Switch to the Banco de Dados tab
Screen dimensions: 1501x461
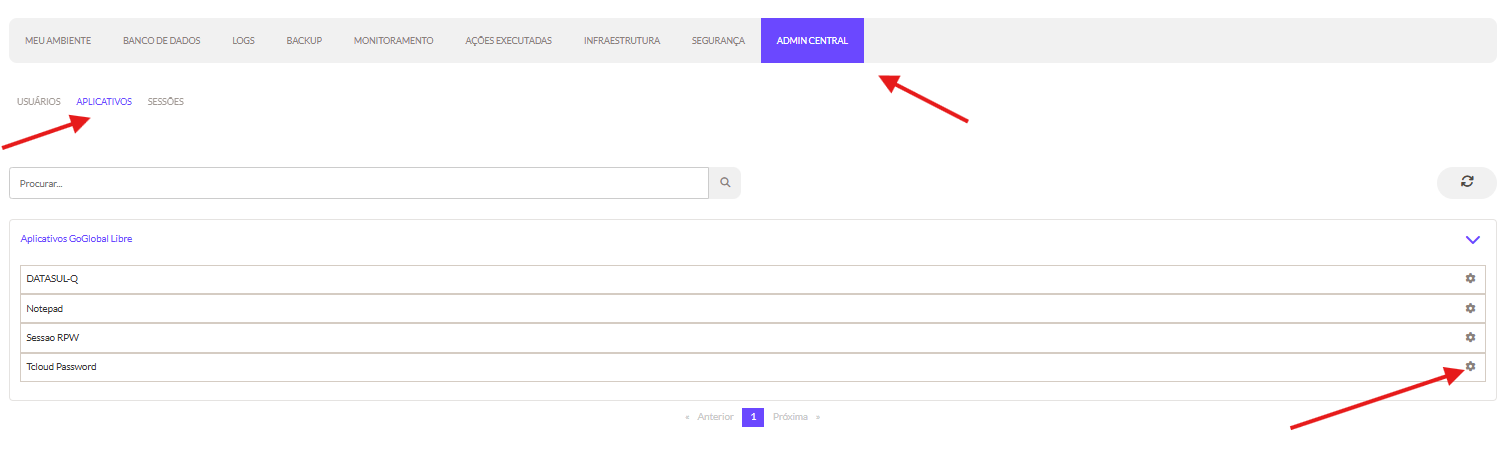162,41
